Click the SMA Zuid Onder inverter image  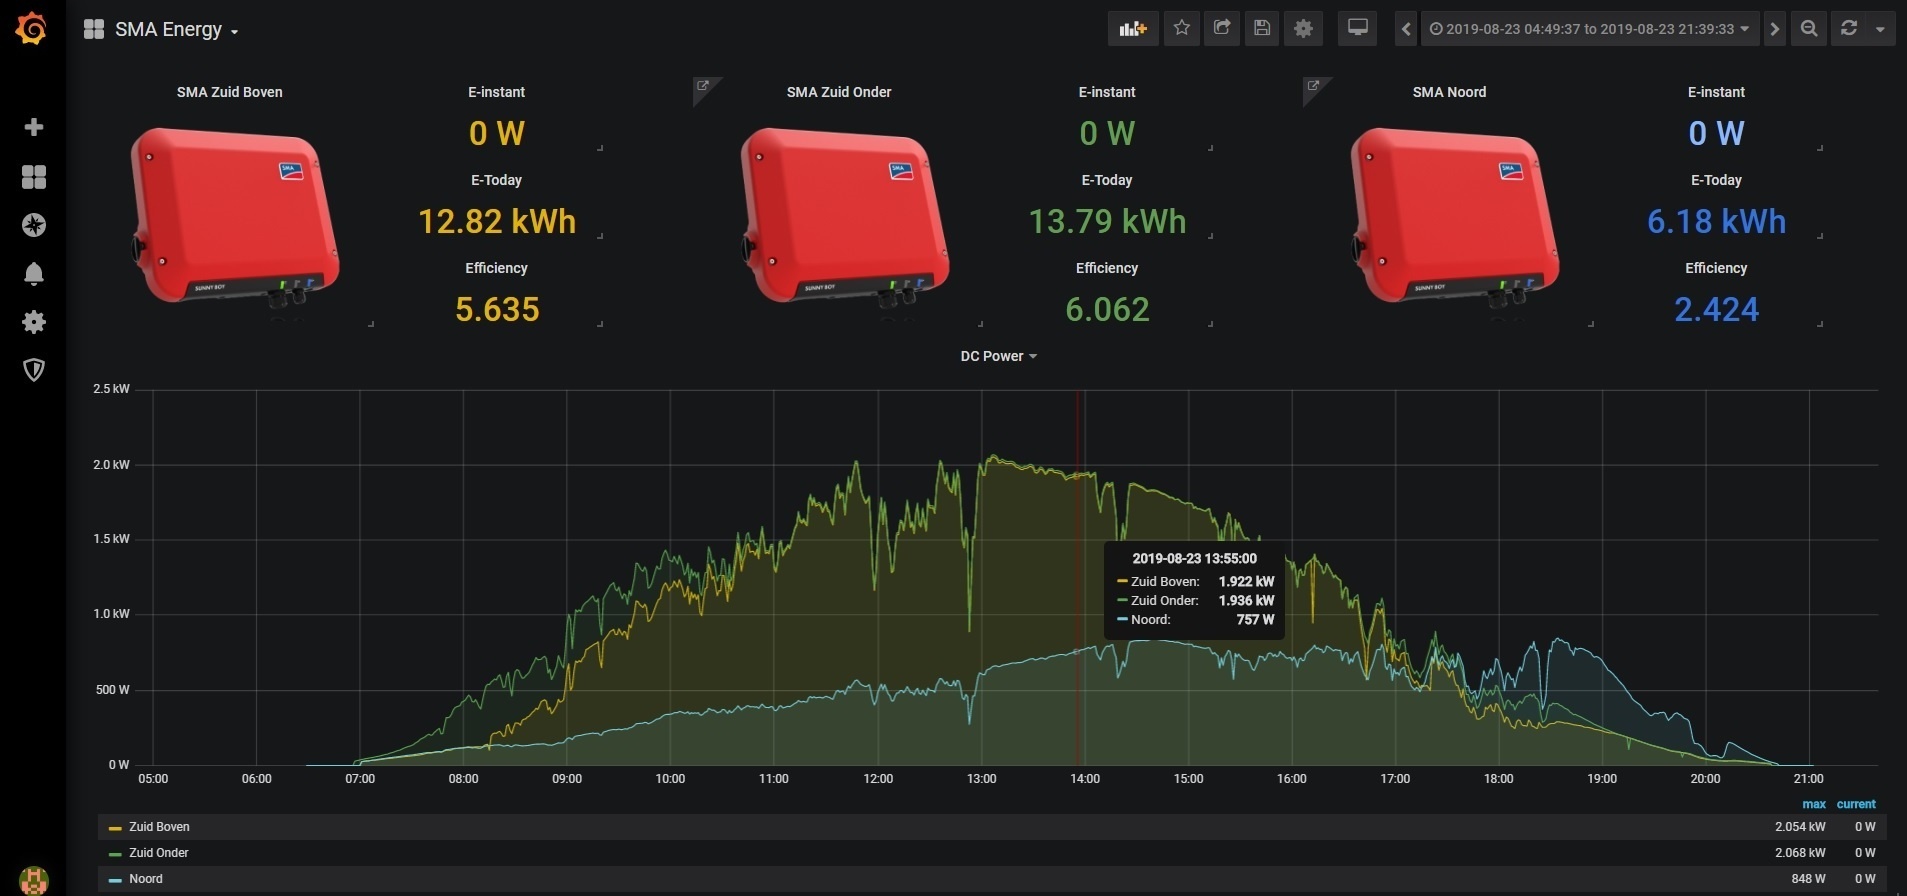pos(845,217)
